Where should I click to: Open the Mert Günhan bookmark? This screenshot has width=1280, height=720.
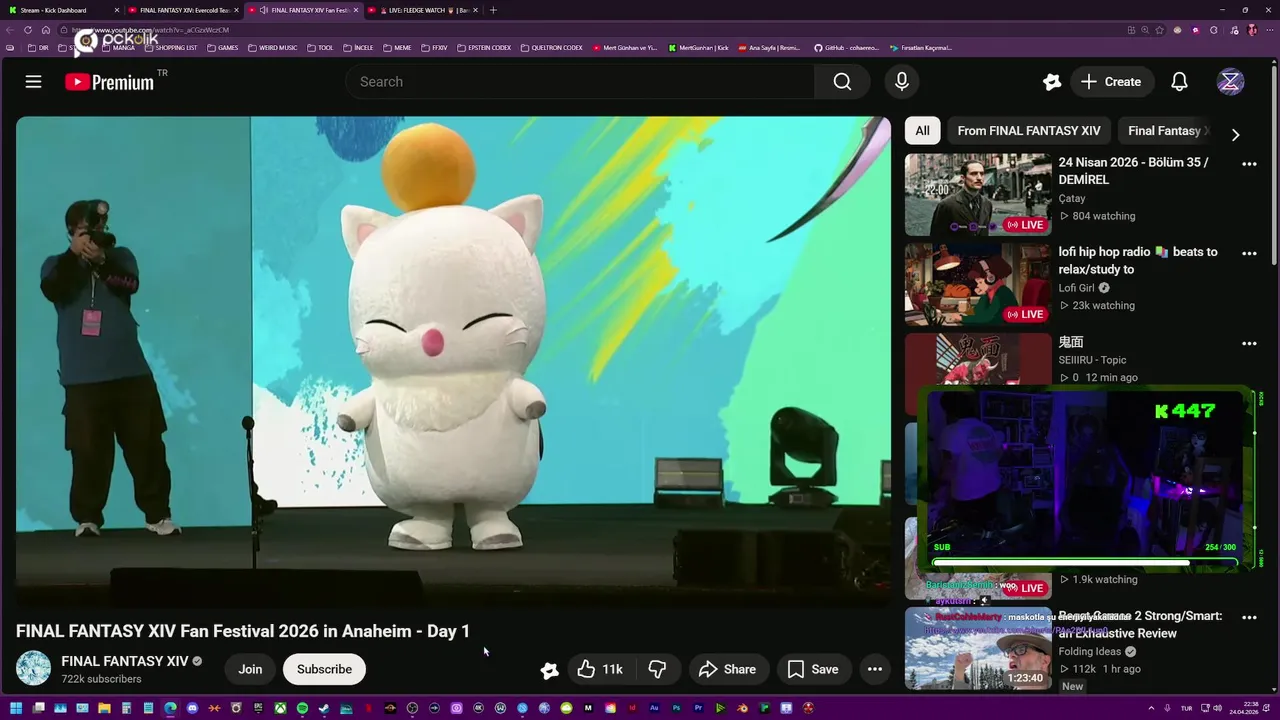pos(625,48)
